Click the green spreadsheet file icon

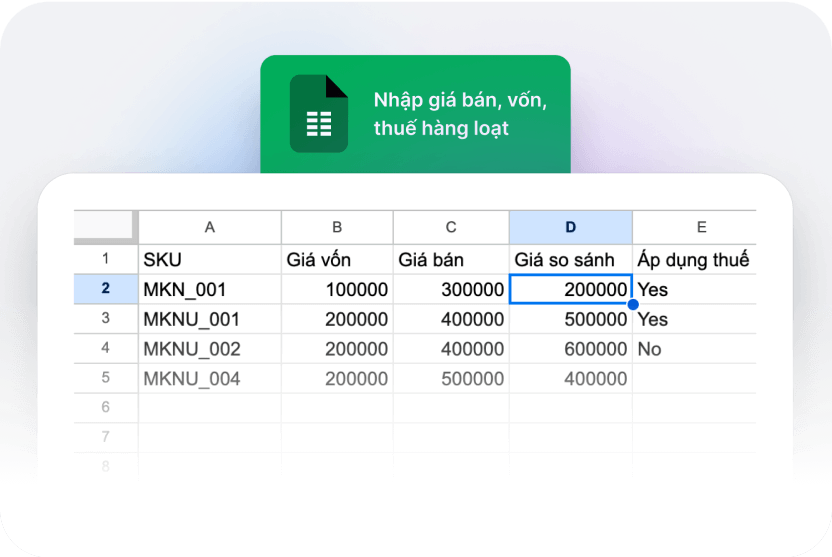pyautogui.click(x=319, y=114)
